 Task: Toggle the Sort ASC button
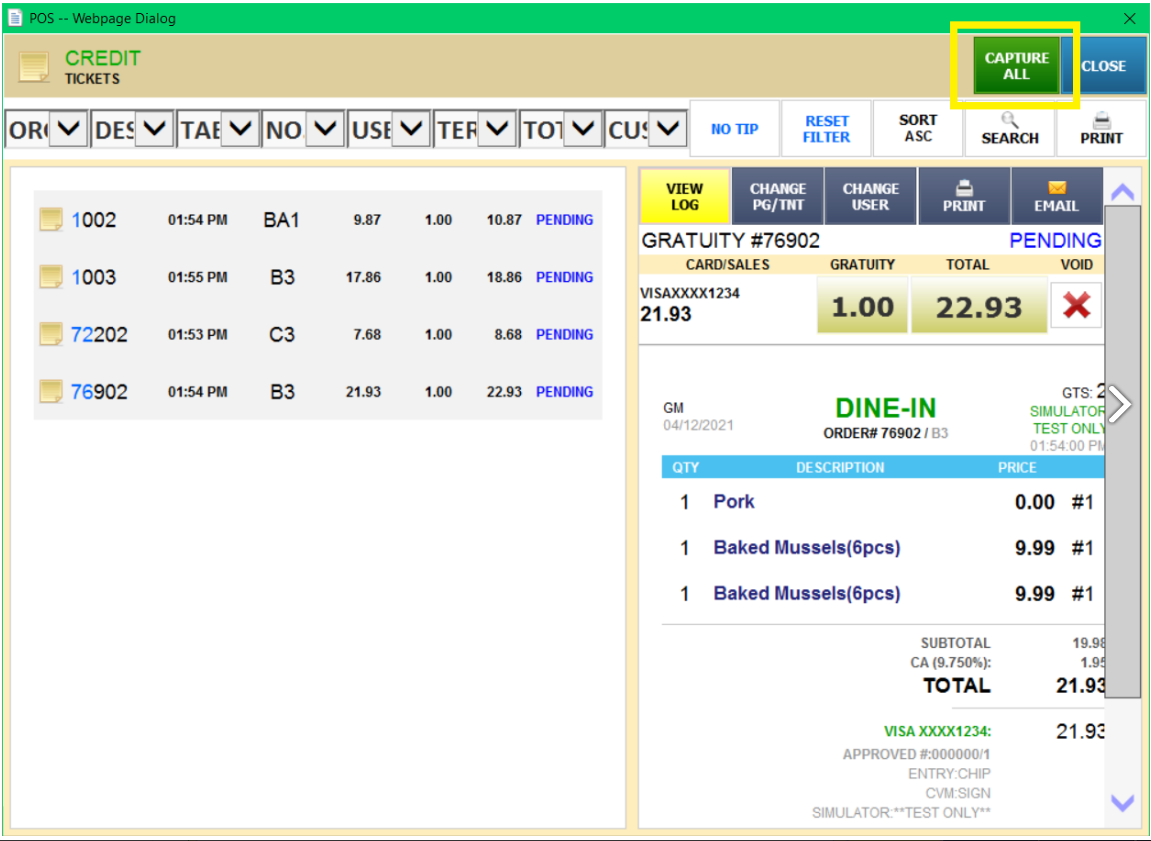click(918, 129)
